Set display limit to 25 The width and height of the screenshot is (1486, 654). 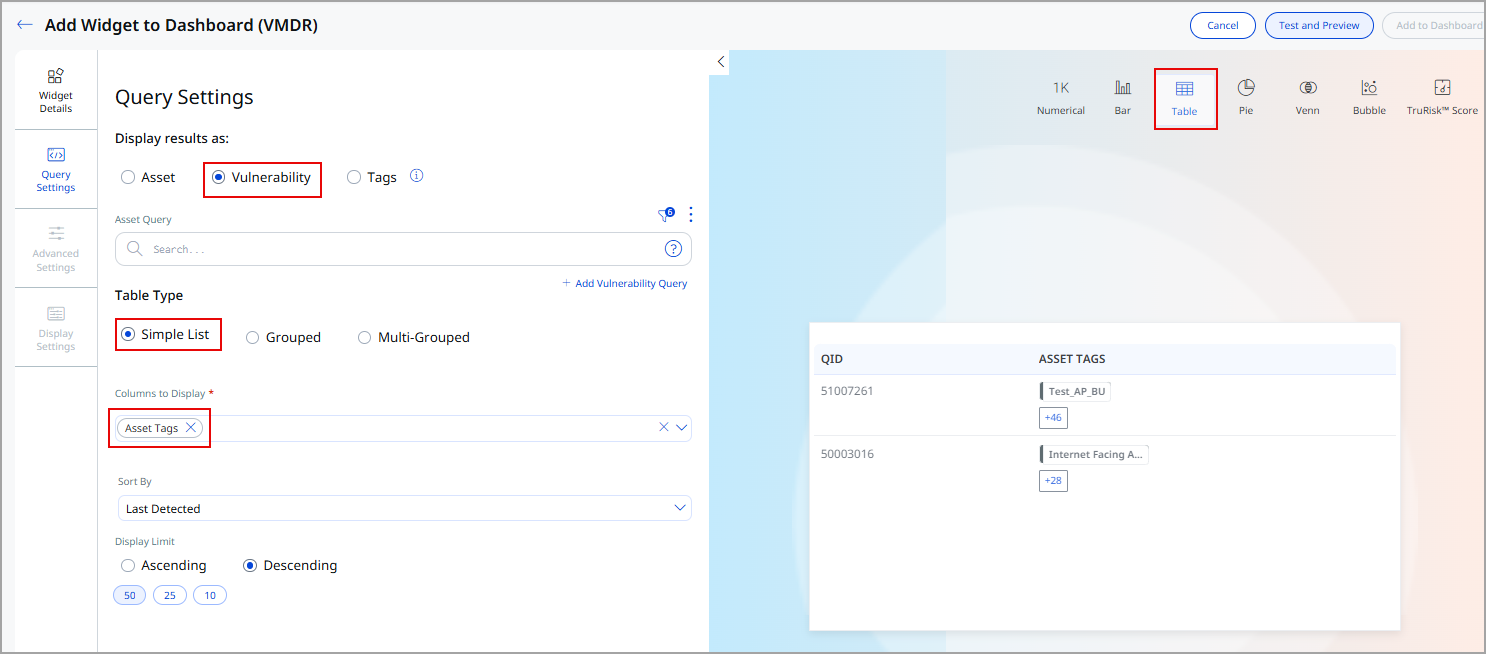pos(170,595)
